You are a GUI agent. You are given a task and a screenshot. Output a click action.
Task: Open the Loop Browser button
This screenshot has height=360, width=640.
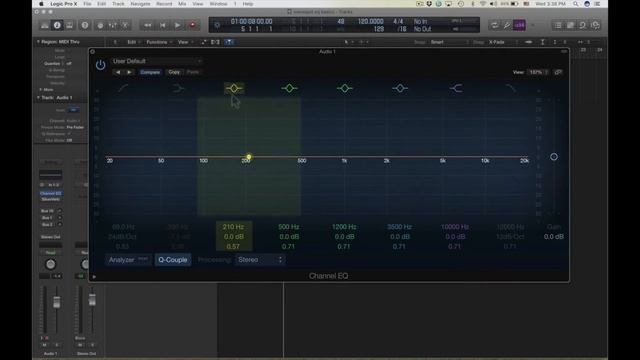pos(582,25)
